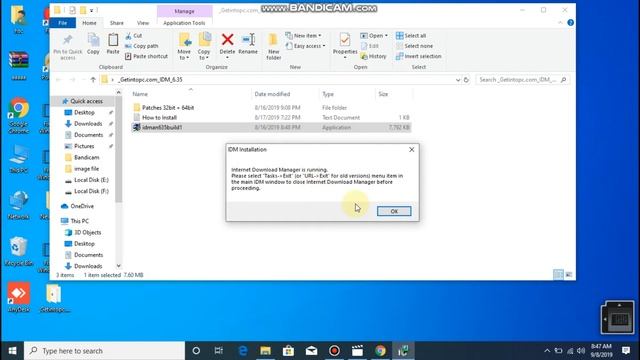Open AnyDesk desktop icon
640x360 pixels.
18,298
